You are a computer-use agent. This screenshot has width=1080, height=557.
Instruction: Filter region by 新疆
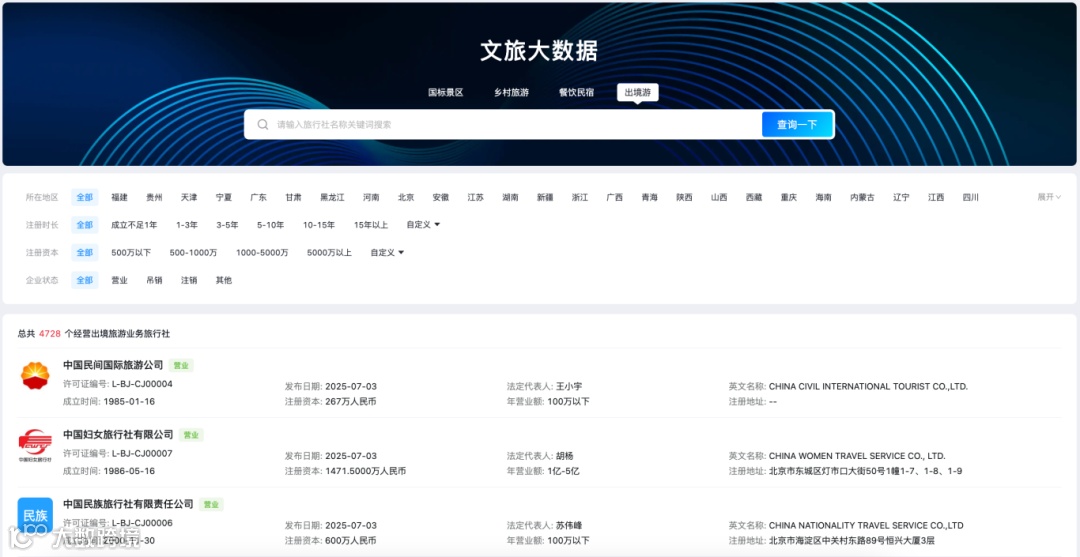(545, 197)
